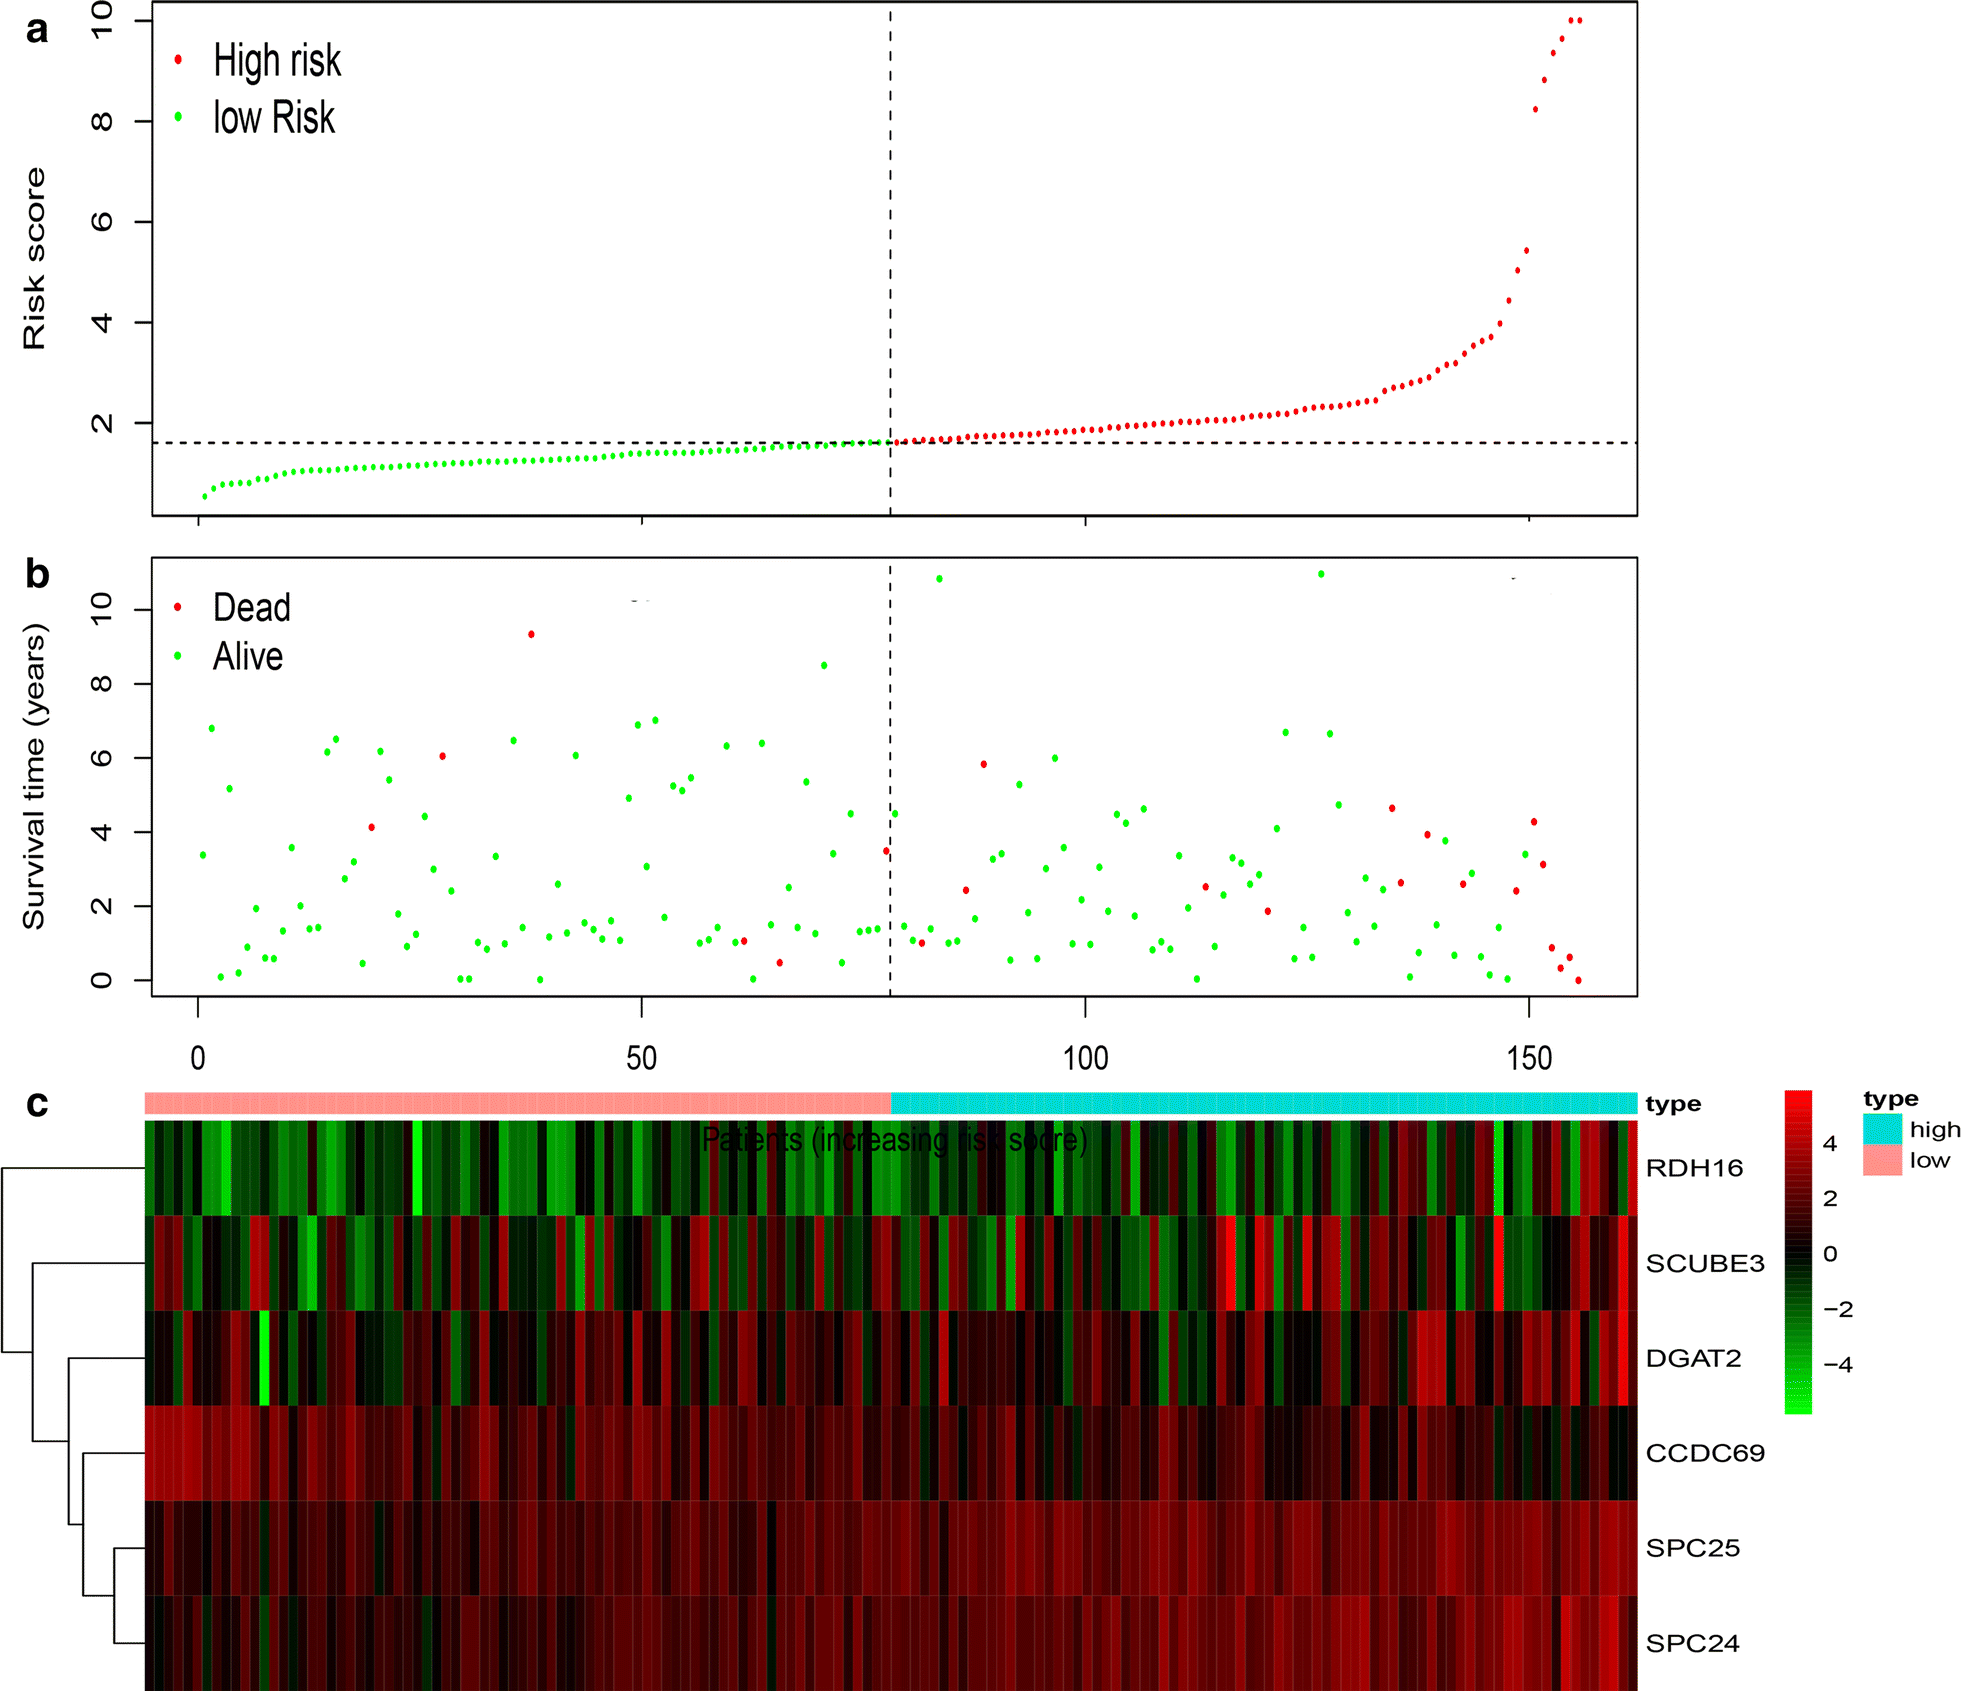Screen dimensions: 1961x1691
Task: Click the x-axis tick label '100'
Action: point(1085,1058)
